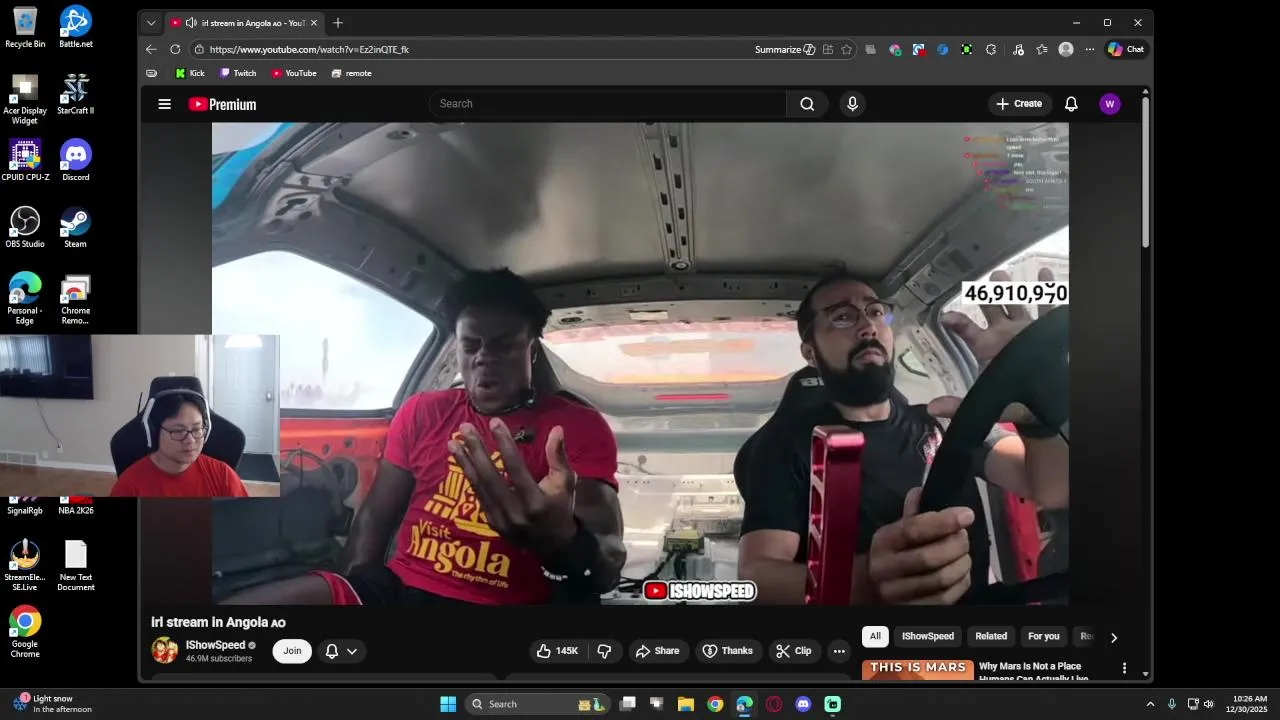This screenshot has height=720, width=1280.
Task: Open OBS Studio desktop shortcut
Action: [25, 227]
